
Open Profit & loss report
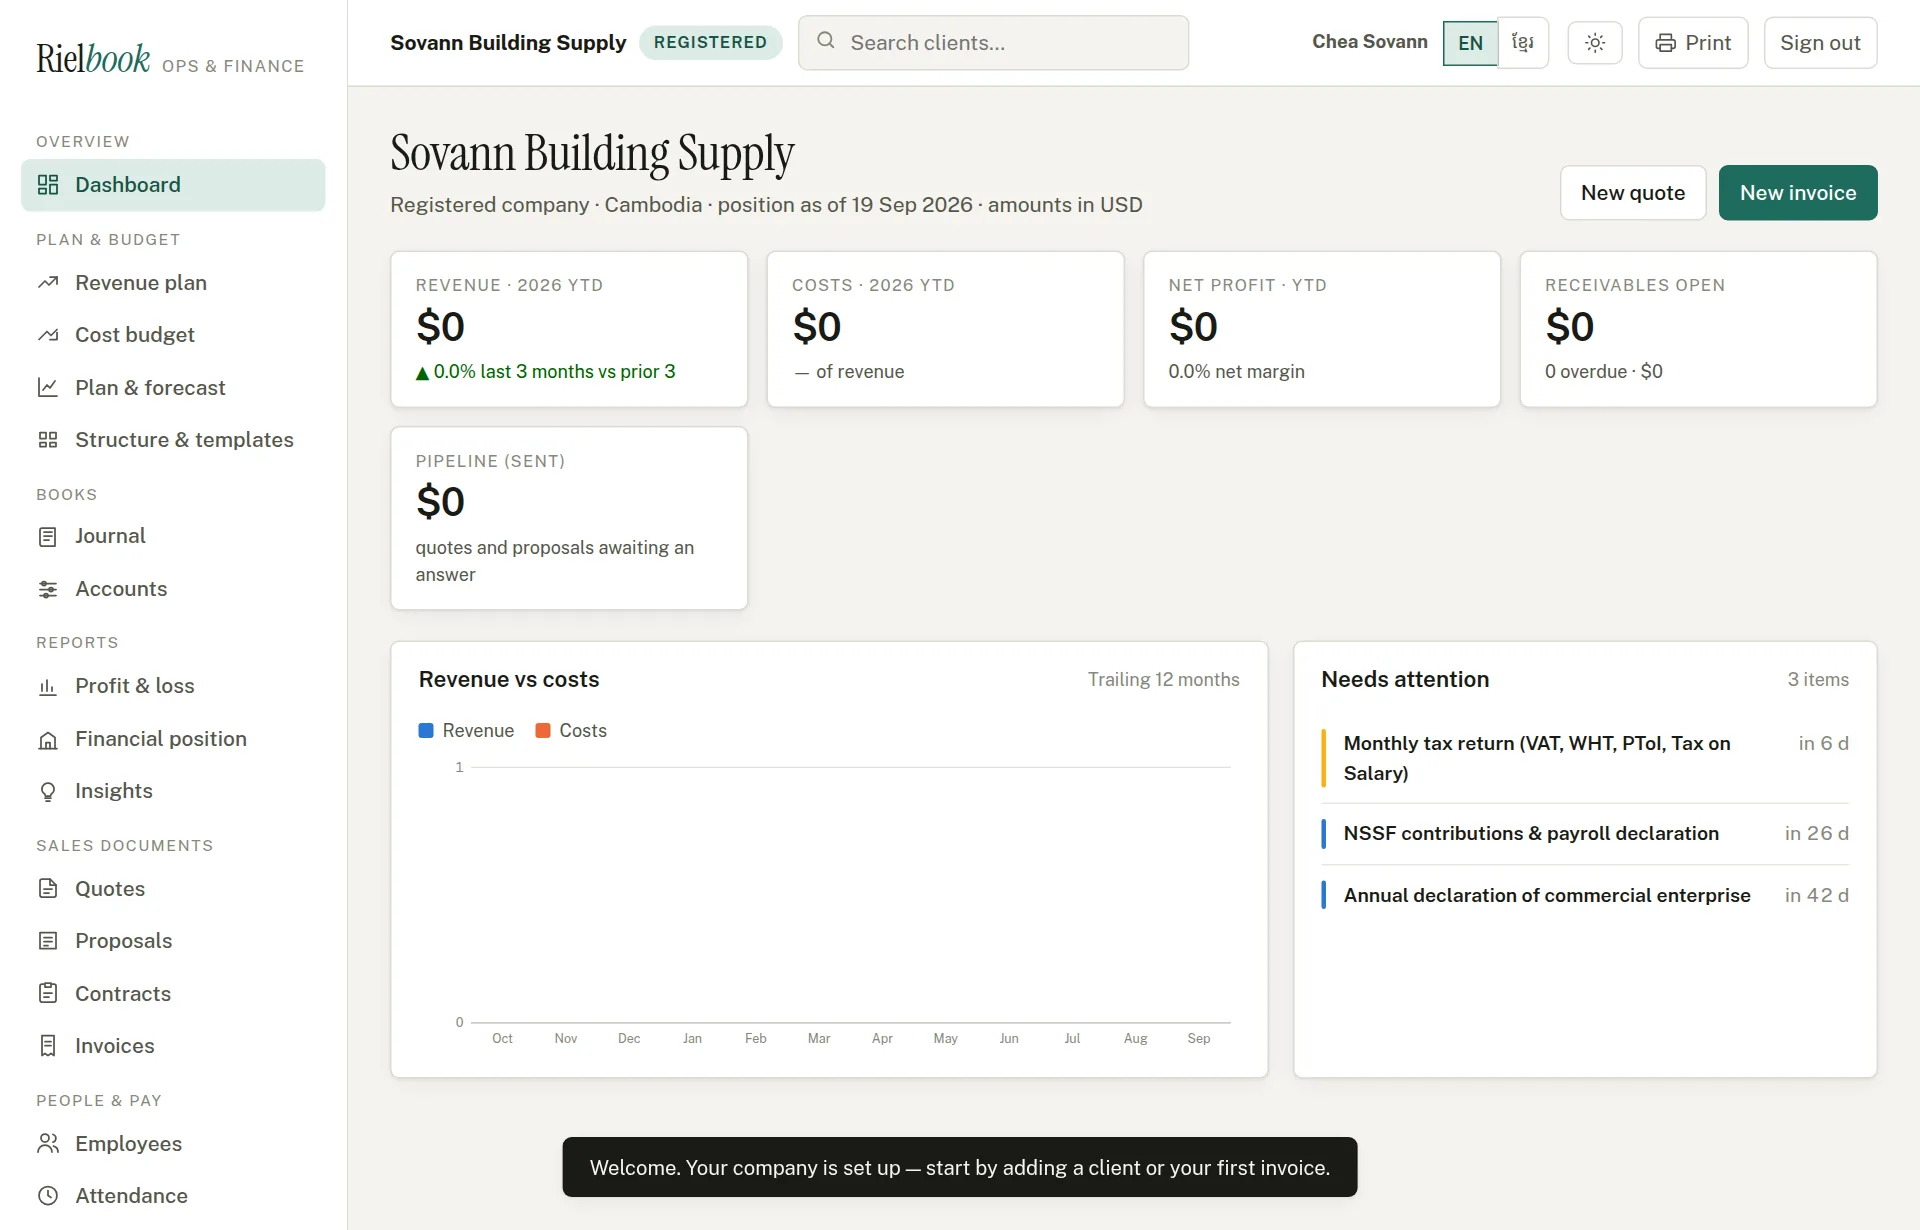click(x=173, y=687)
